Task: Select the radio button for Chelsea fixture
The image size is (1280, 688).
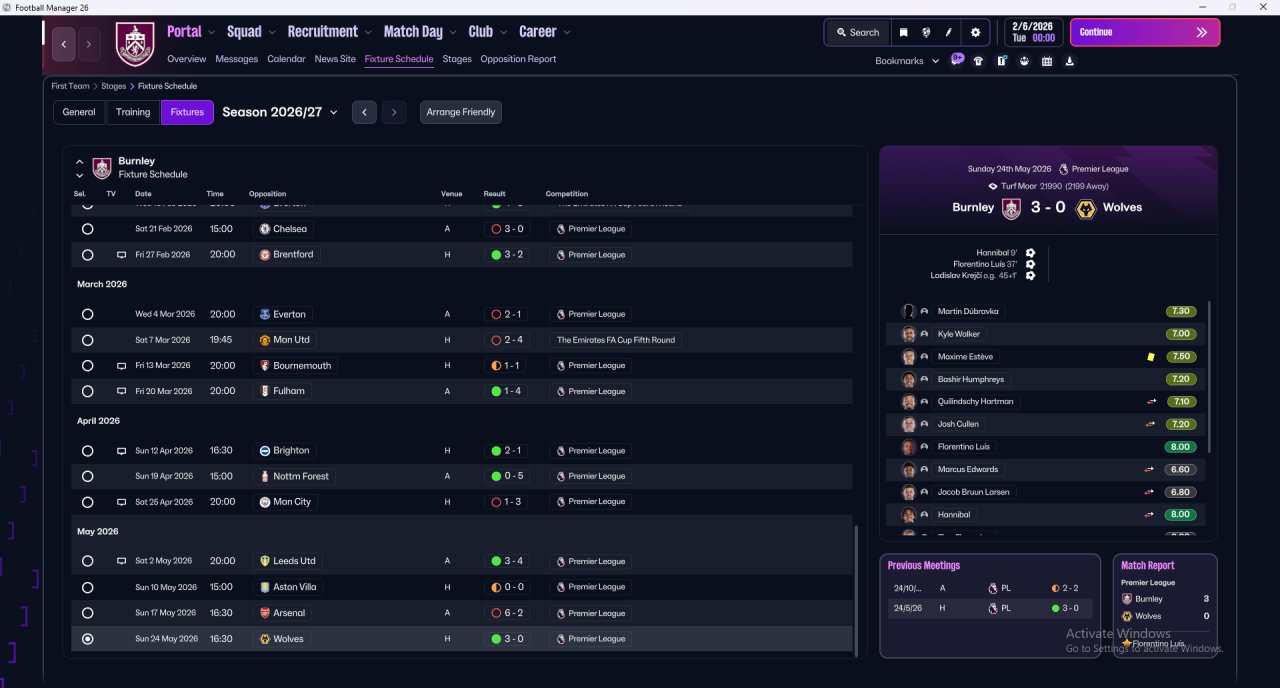Action: [87, 229]
